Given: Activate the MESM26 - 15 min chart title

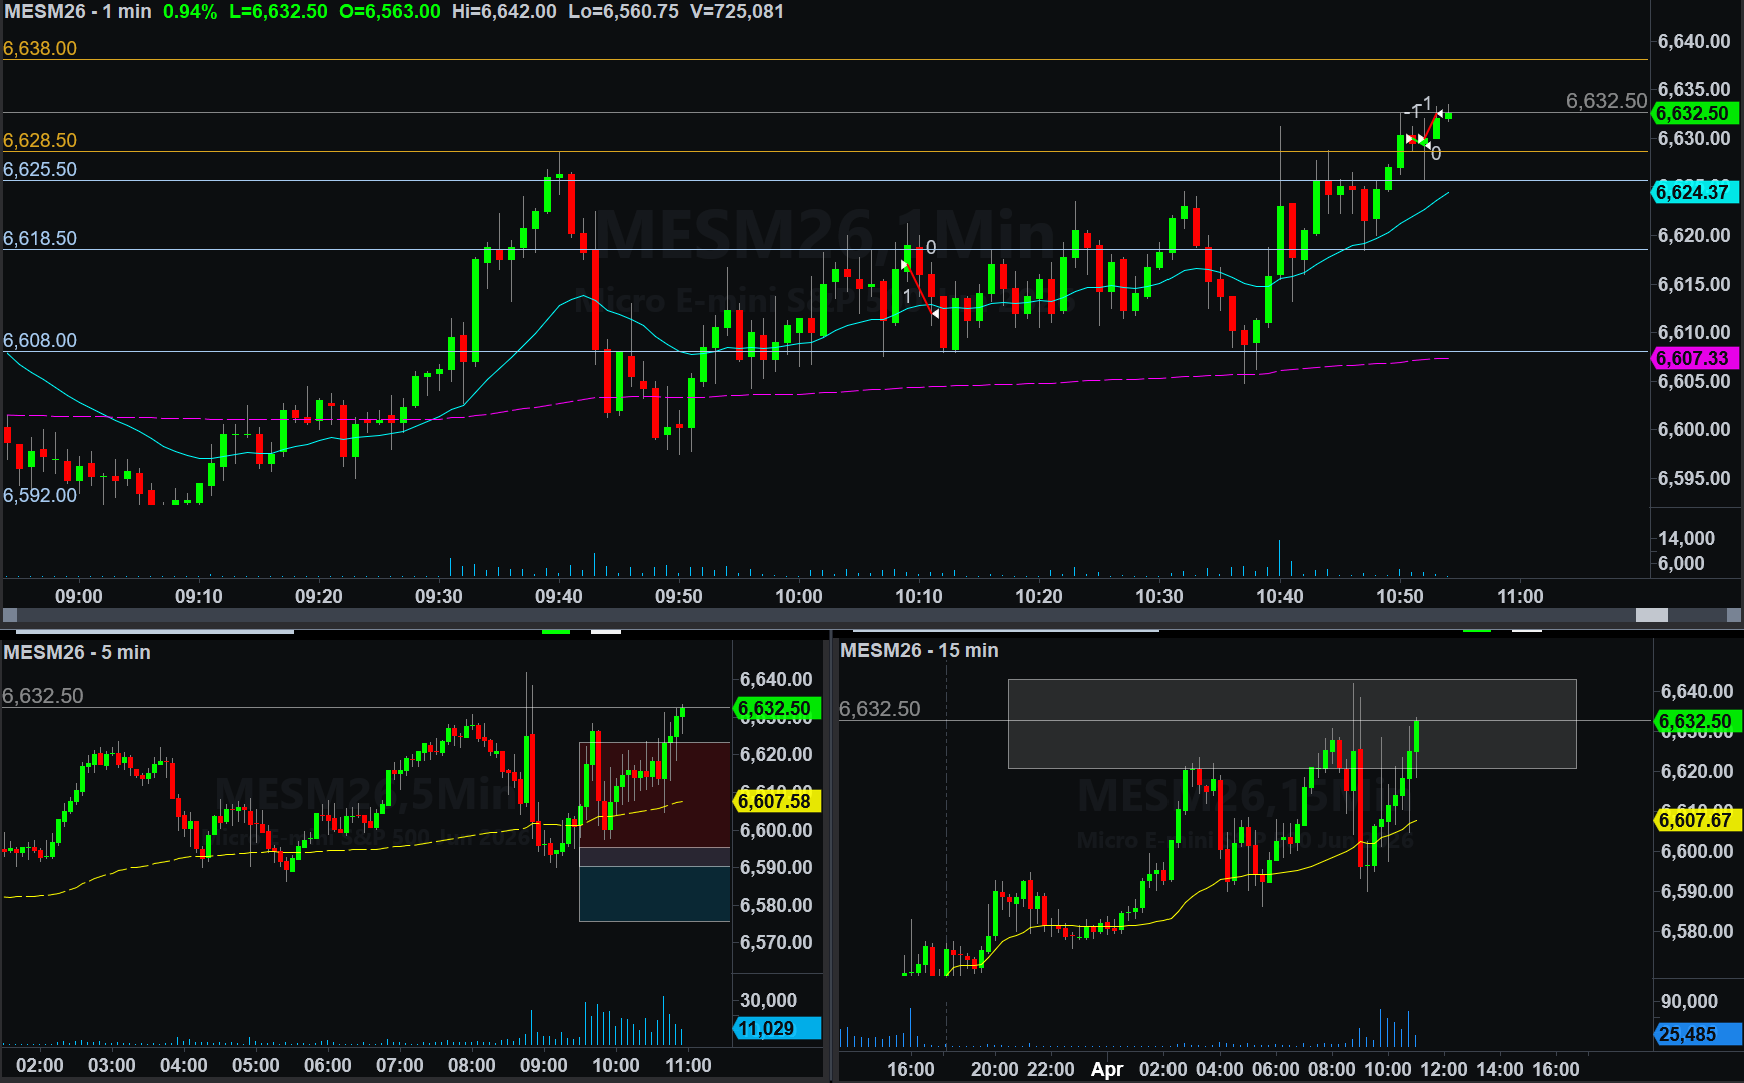Looking at the screenshot, I should 919,650.
